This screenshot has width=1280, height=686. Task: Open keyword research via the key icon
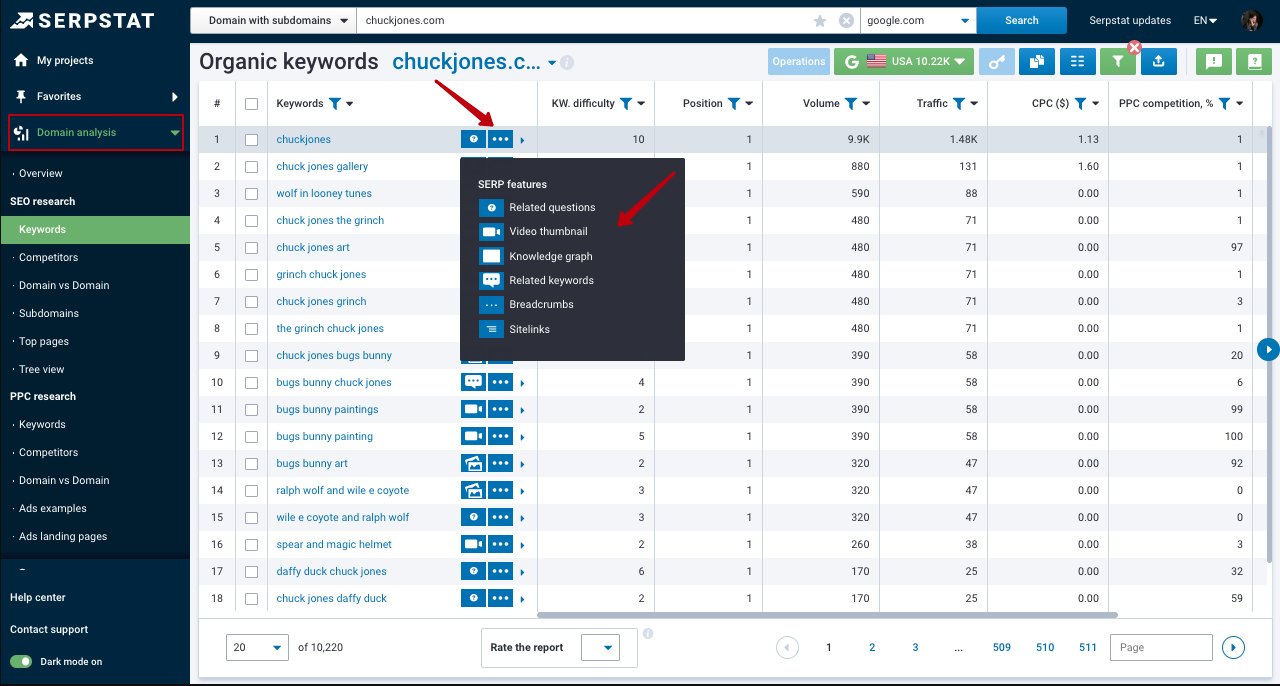pyautogui.click(x=996, y=61)
